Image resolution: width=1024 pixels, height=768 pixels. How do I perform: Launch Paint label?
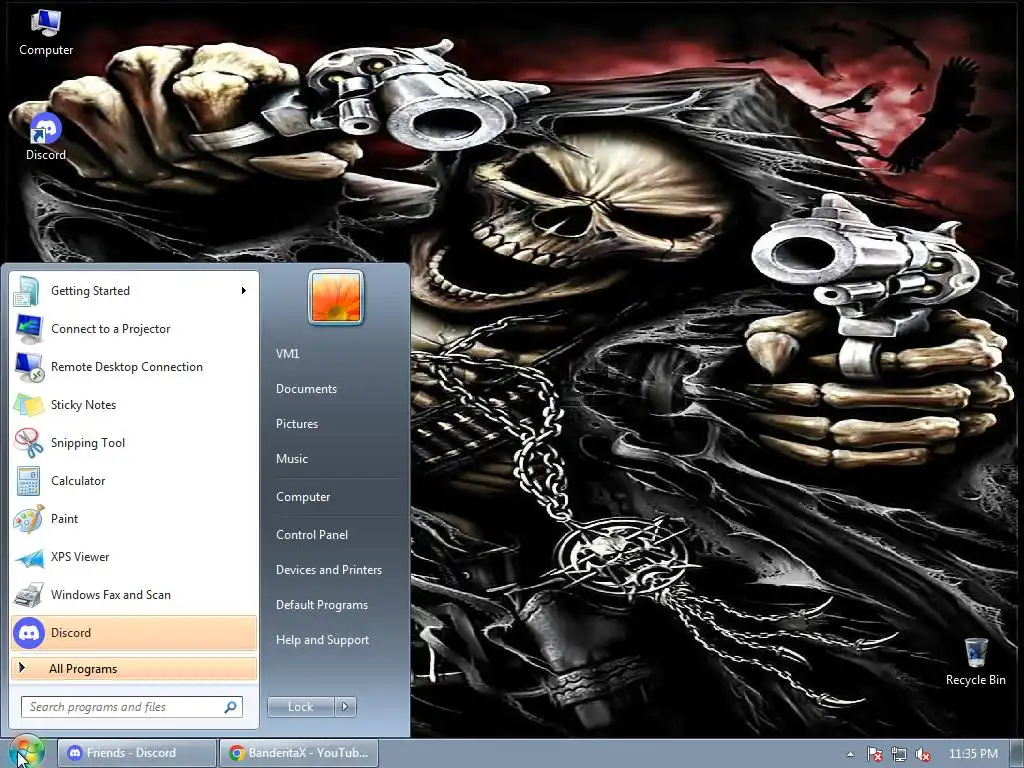[x=64, y=519]
